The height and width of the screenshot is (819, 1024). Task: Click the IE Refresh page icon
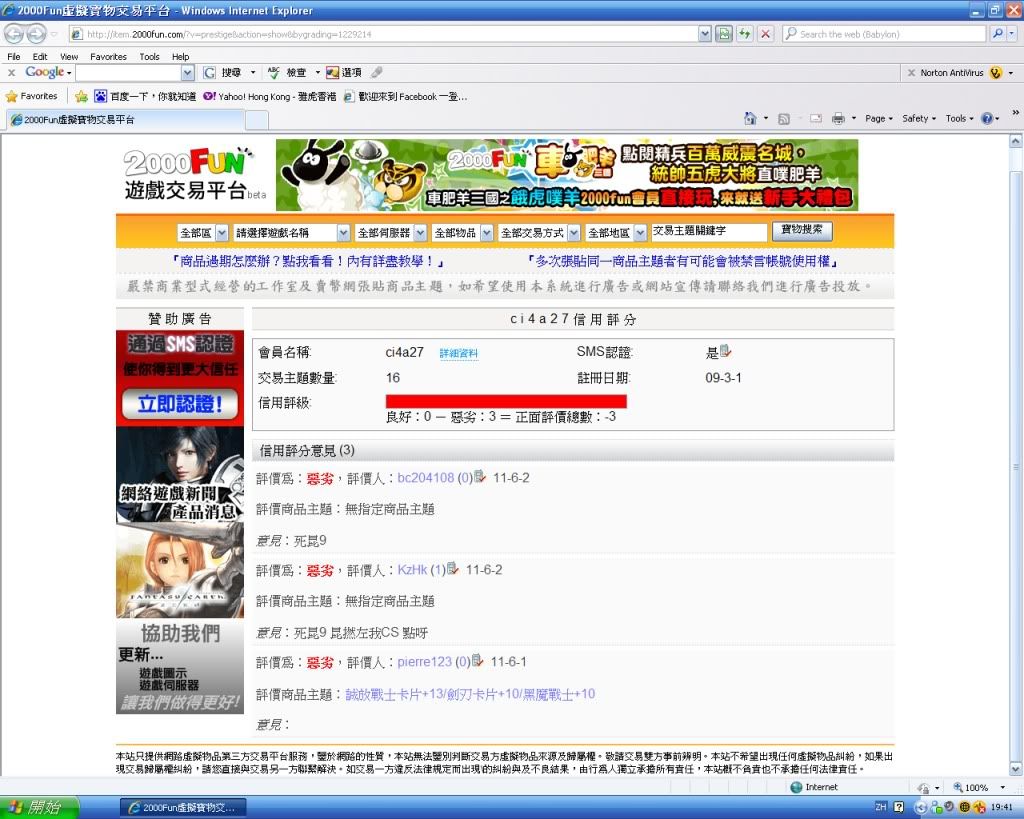[x=744, y=34]
